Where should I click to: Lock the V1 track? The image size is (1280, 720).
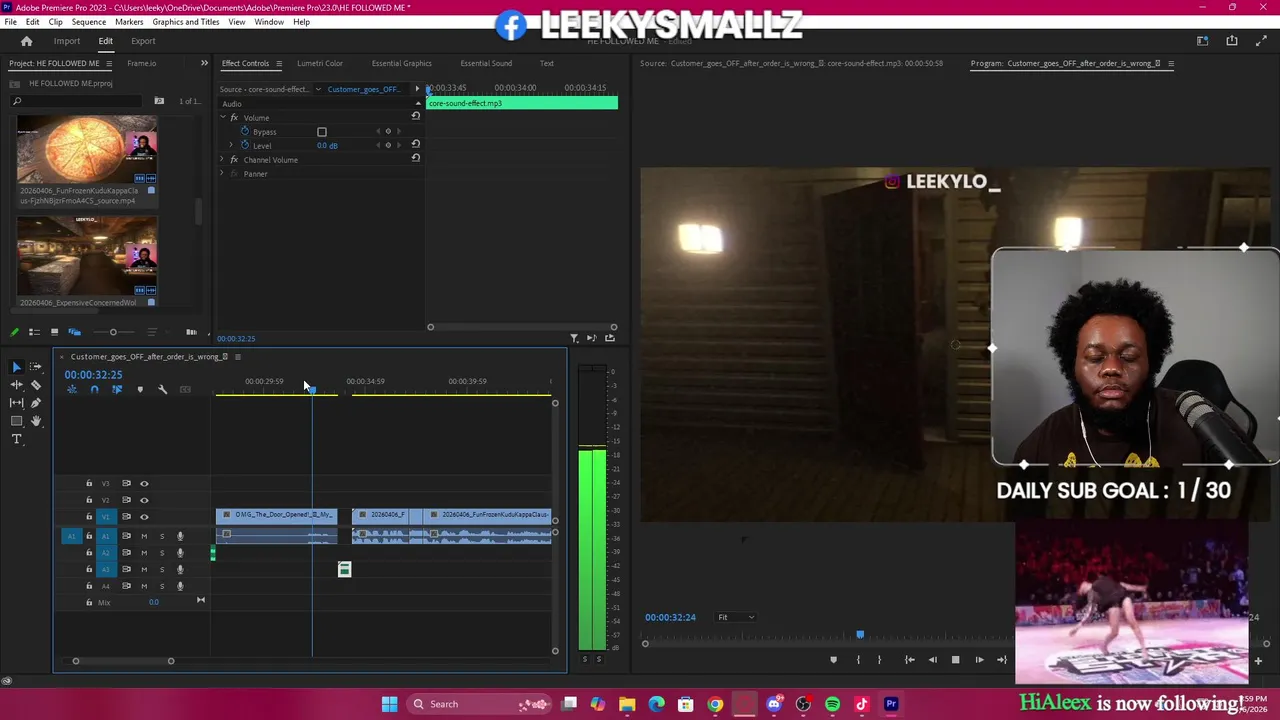pyautogui.click(x=89, y=517)
